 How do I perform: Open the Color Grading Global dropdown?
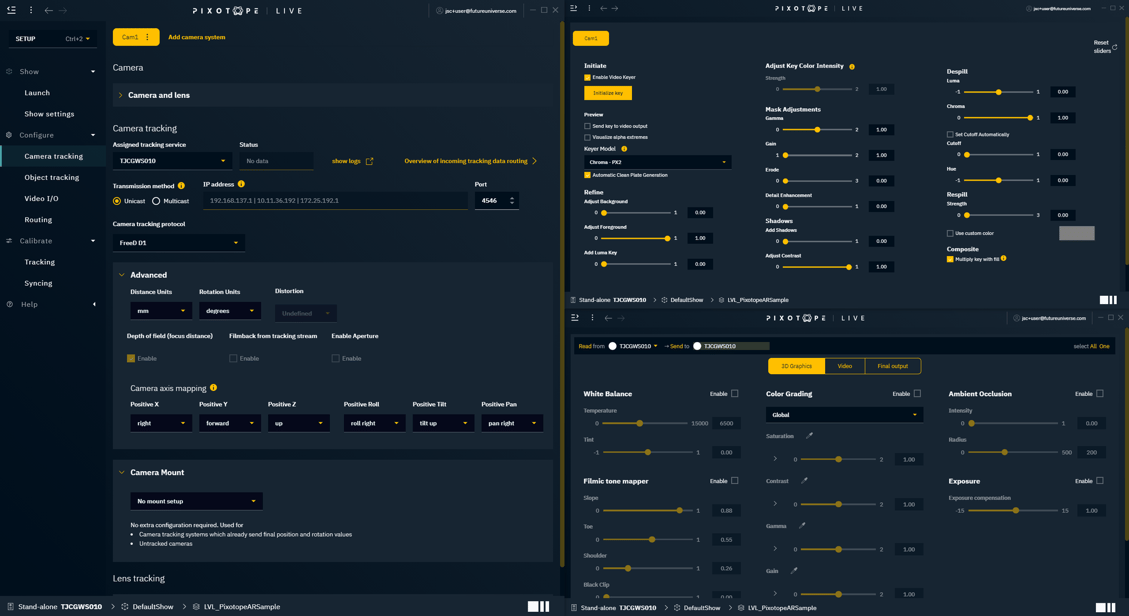point(844,415)
